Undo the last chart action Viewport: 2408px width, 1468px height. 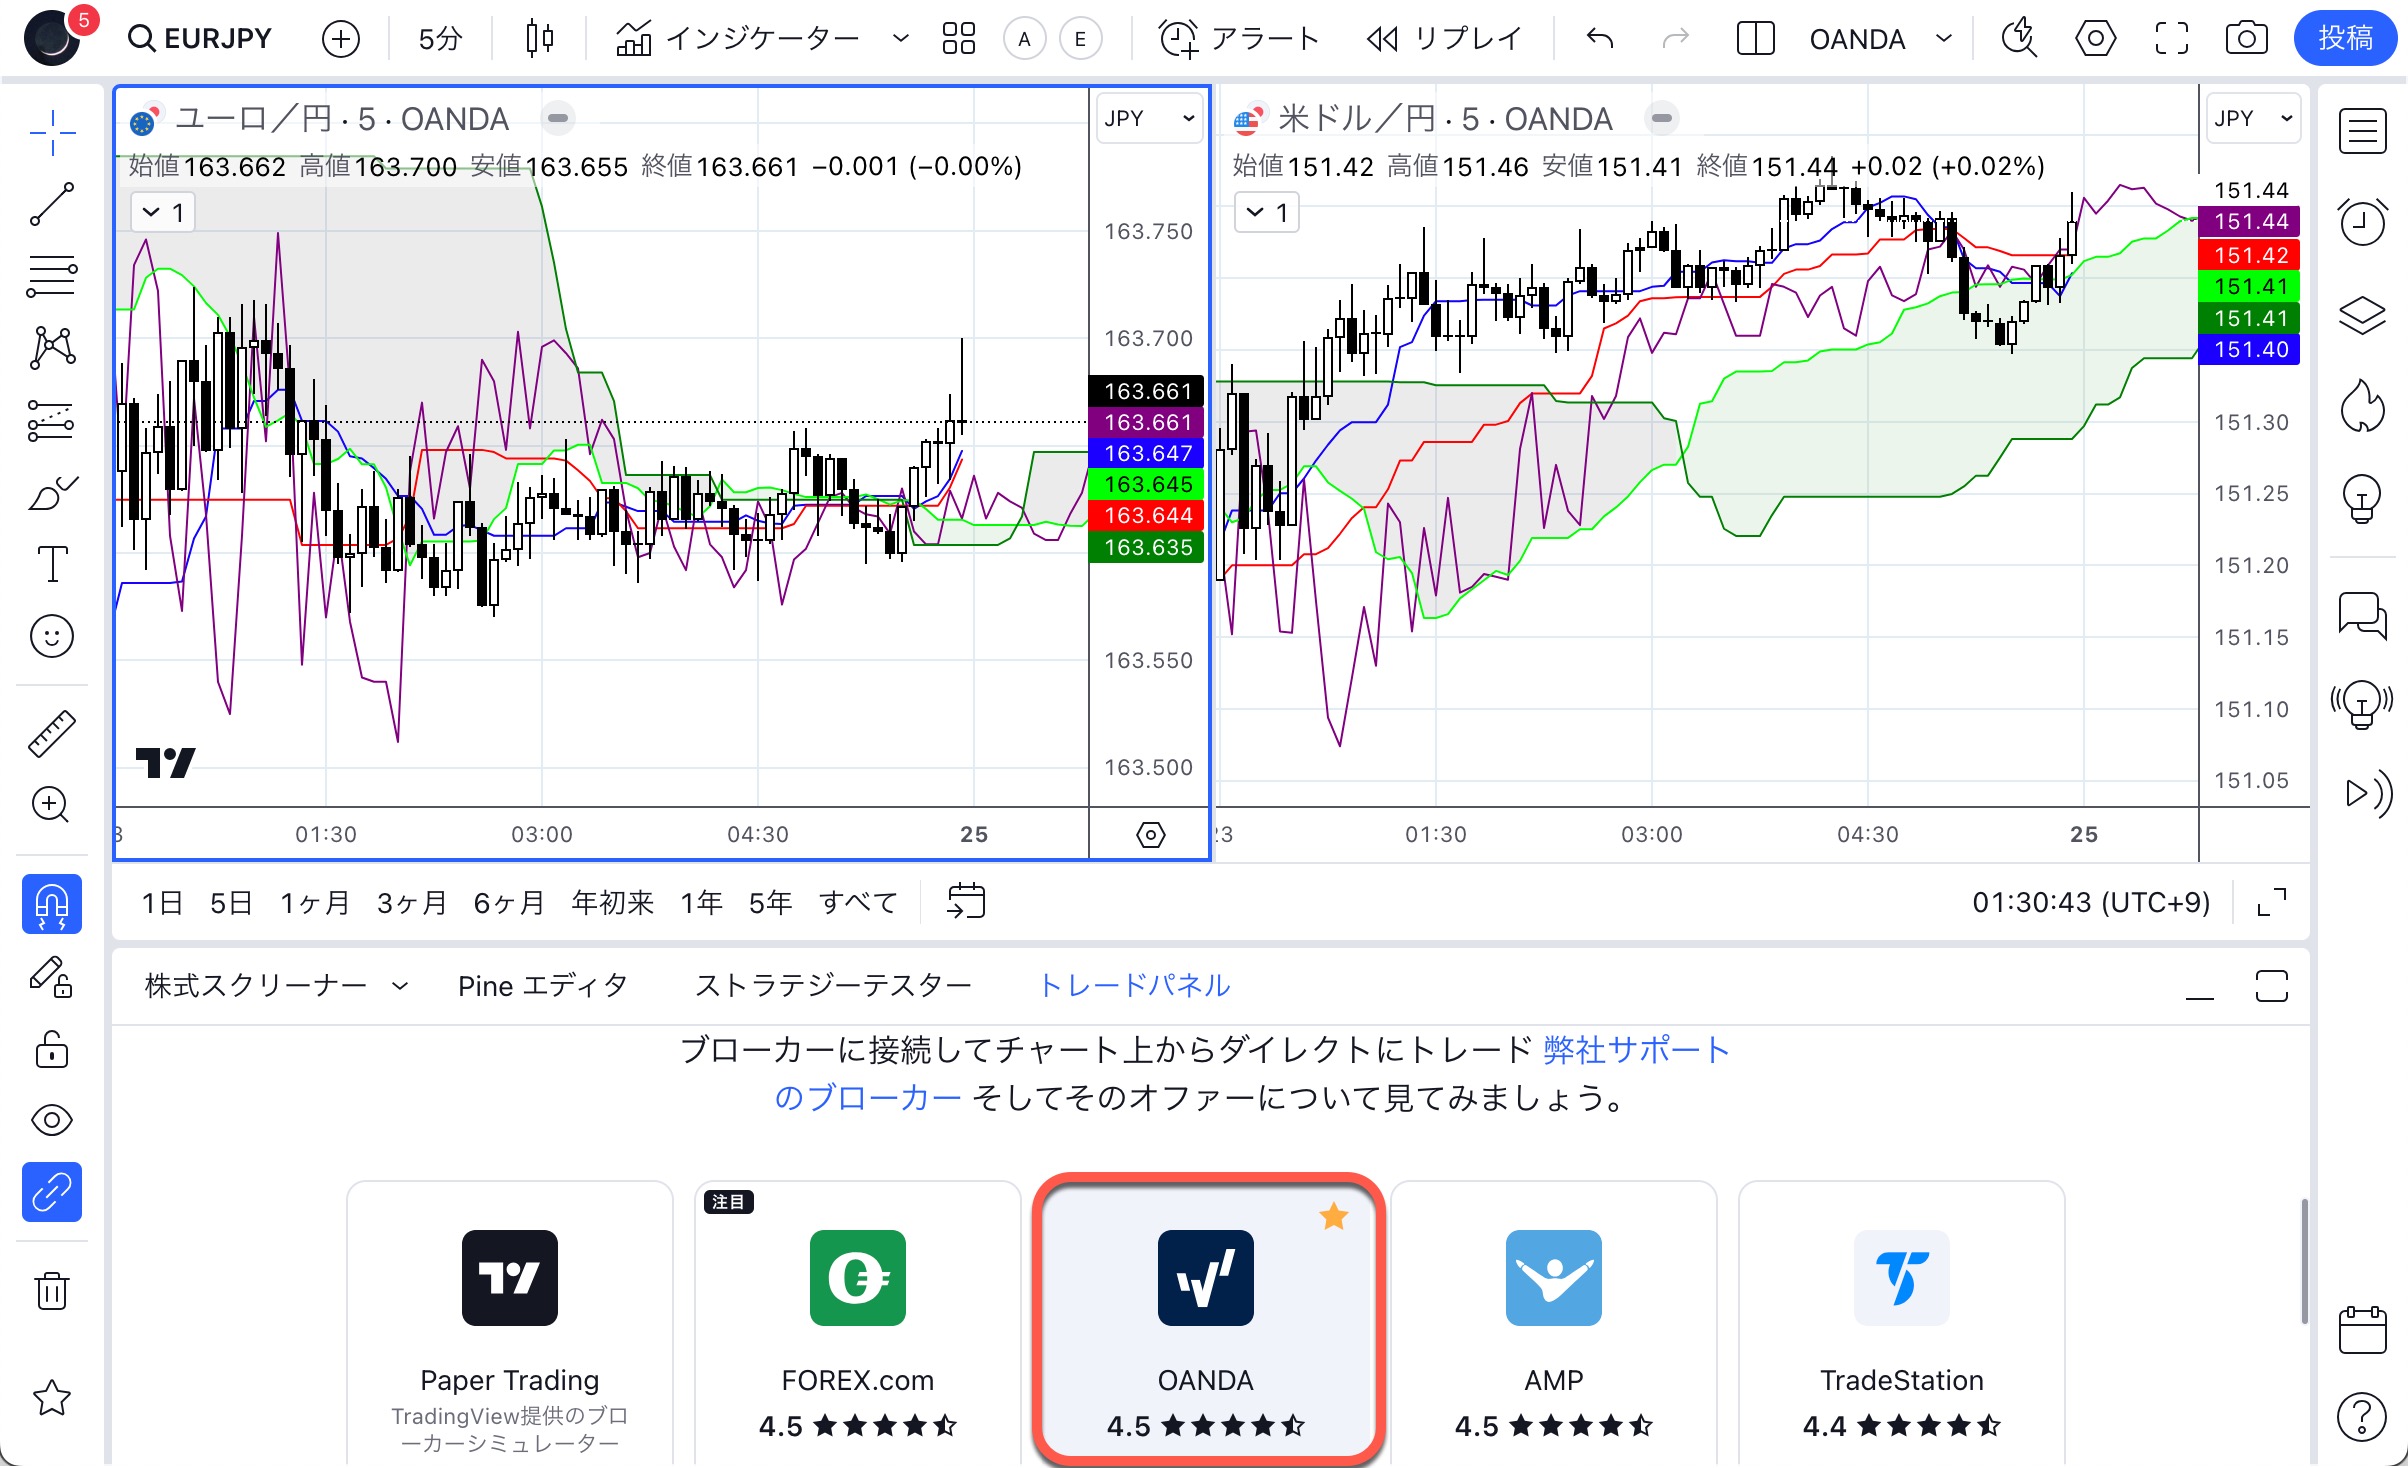coord(1600,39)
